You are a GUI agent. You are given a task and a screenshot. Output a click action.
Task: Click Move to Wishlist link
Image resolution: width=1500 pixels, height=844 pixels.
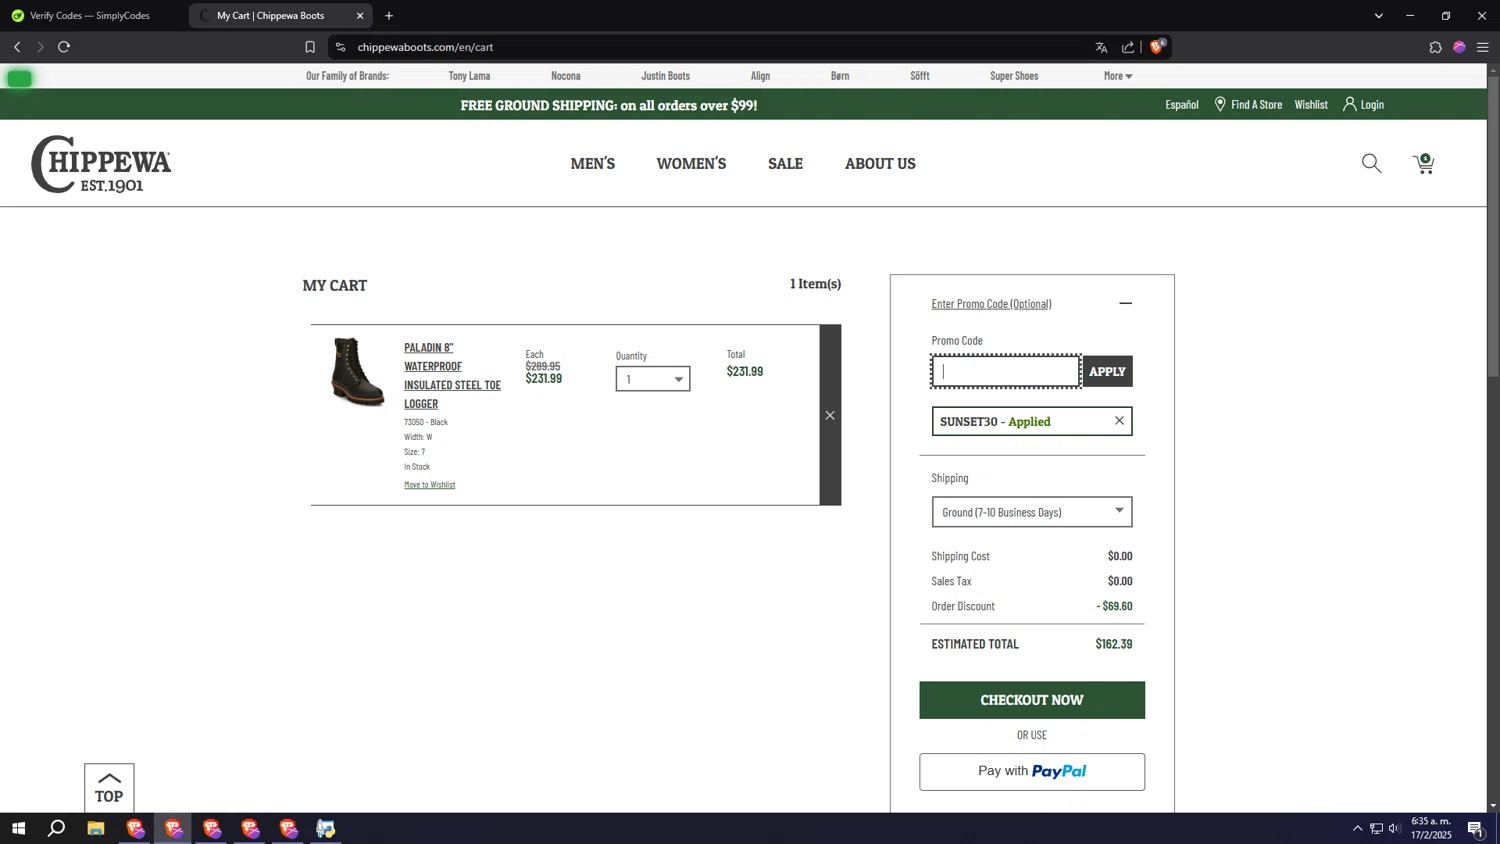(x=429, y=485)
